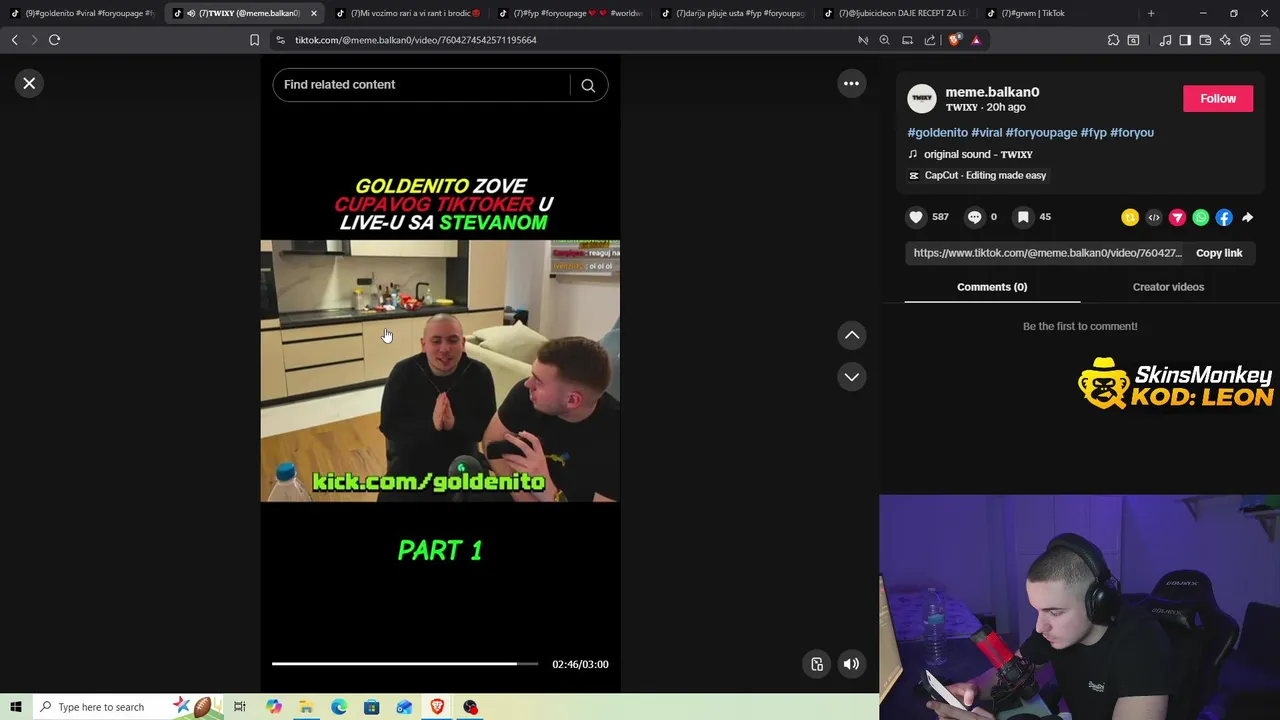Open the three-dots more options menu
The width and height of the screenshot is (1280, 720).
tap(851, 84)
